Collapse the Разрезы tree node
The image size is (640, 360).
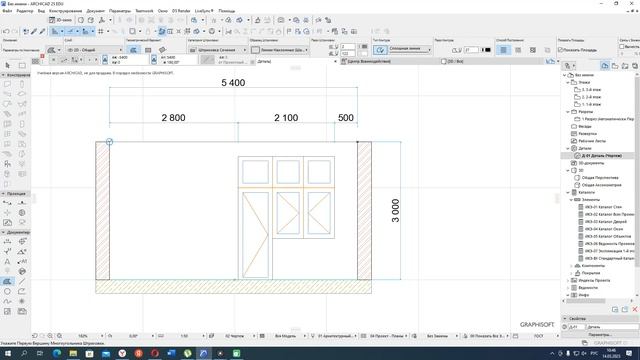[567, 112]
